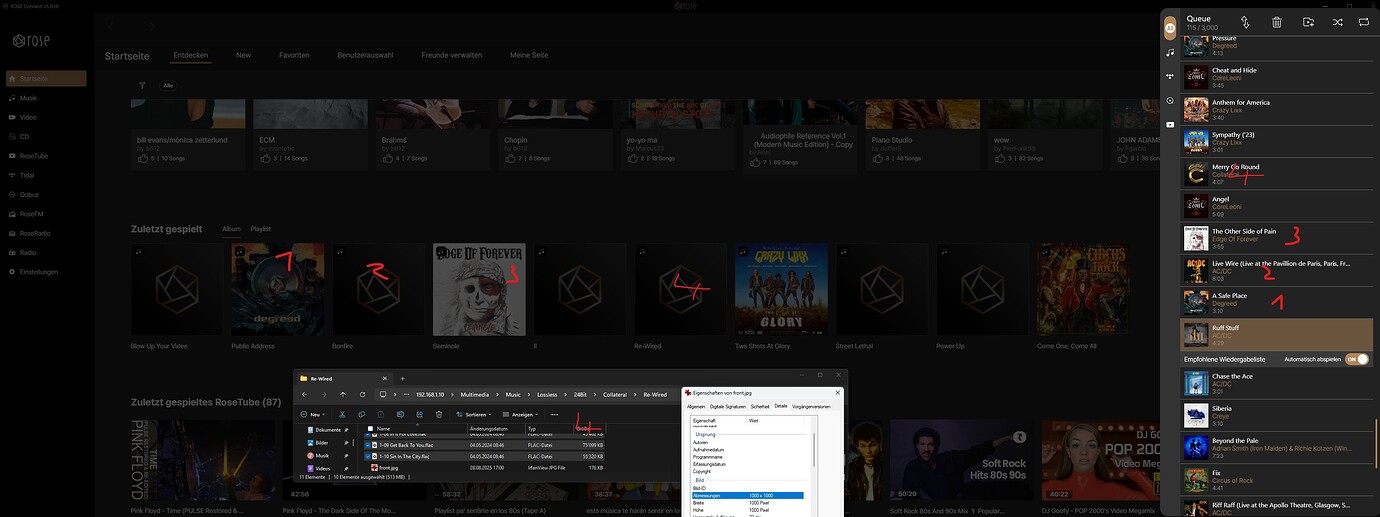Open RoseFM in the sidebar

[x=31, y=213]
